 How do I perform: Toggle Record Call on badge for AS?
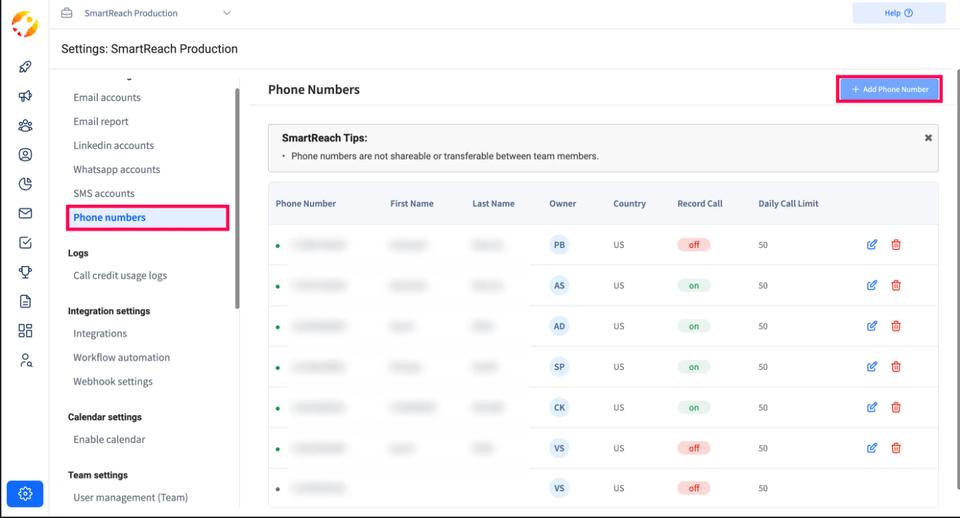pyautogui.click(x=694, y=285)
